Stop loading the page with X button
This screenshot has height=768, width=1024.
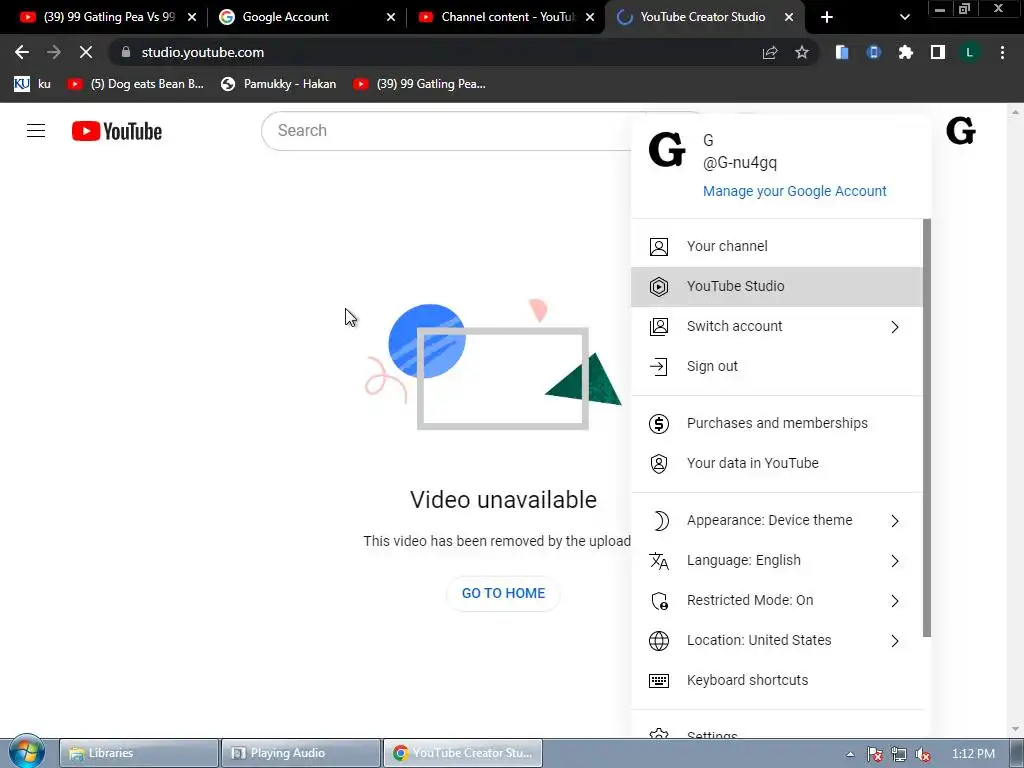tap(86, 52)
